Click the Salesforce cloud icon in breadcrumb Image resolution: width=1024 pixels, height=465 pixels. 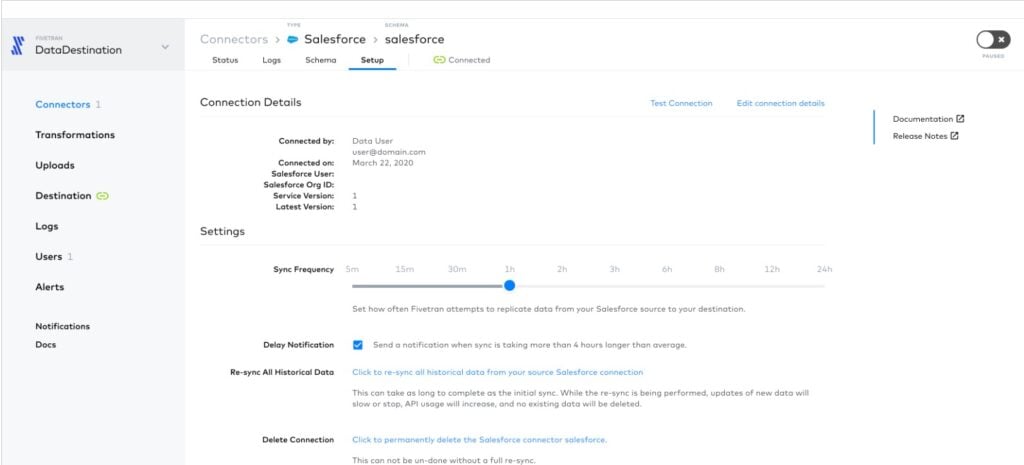(x=293, y=39)
